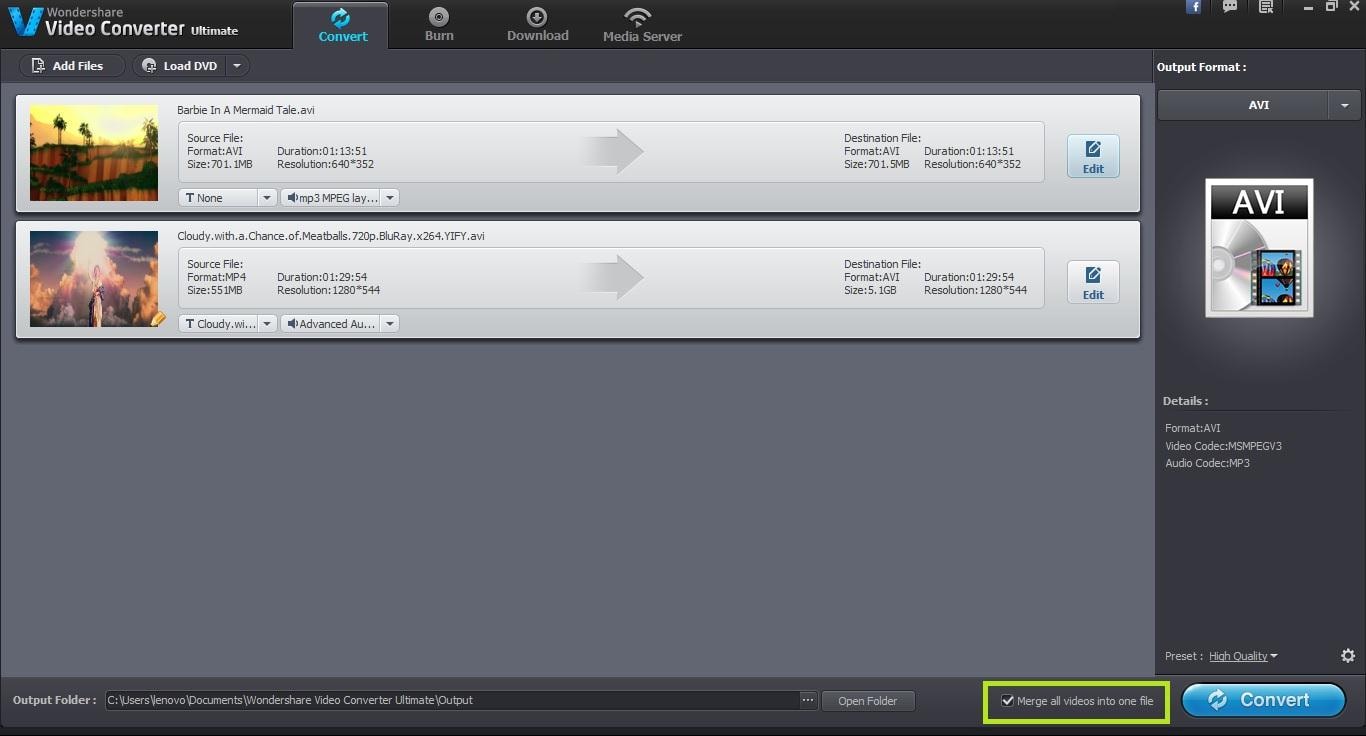
Task: Click destination Size:5.1GB text
Action: point(872,290)
